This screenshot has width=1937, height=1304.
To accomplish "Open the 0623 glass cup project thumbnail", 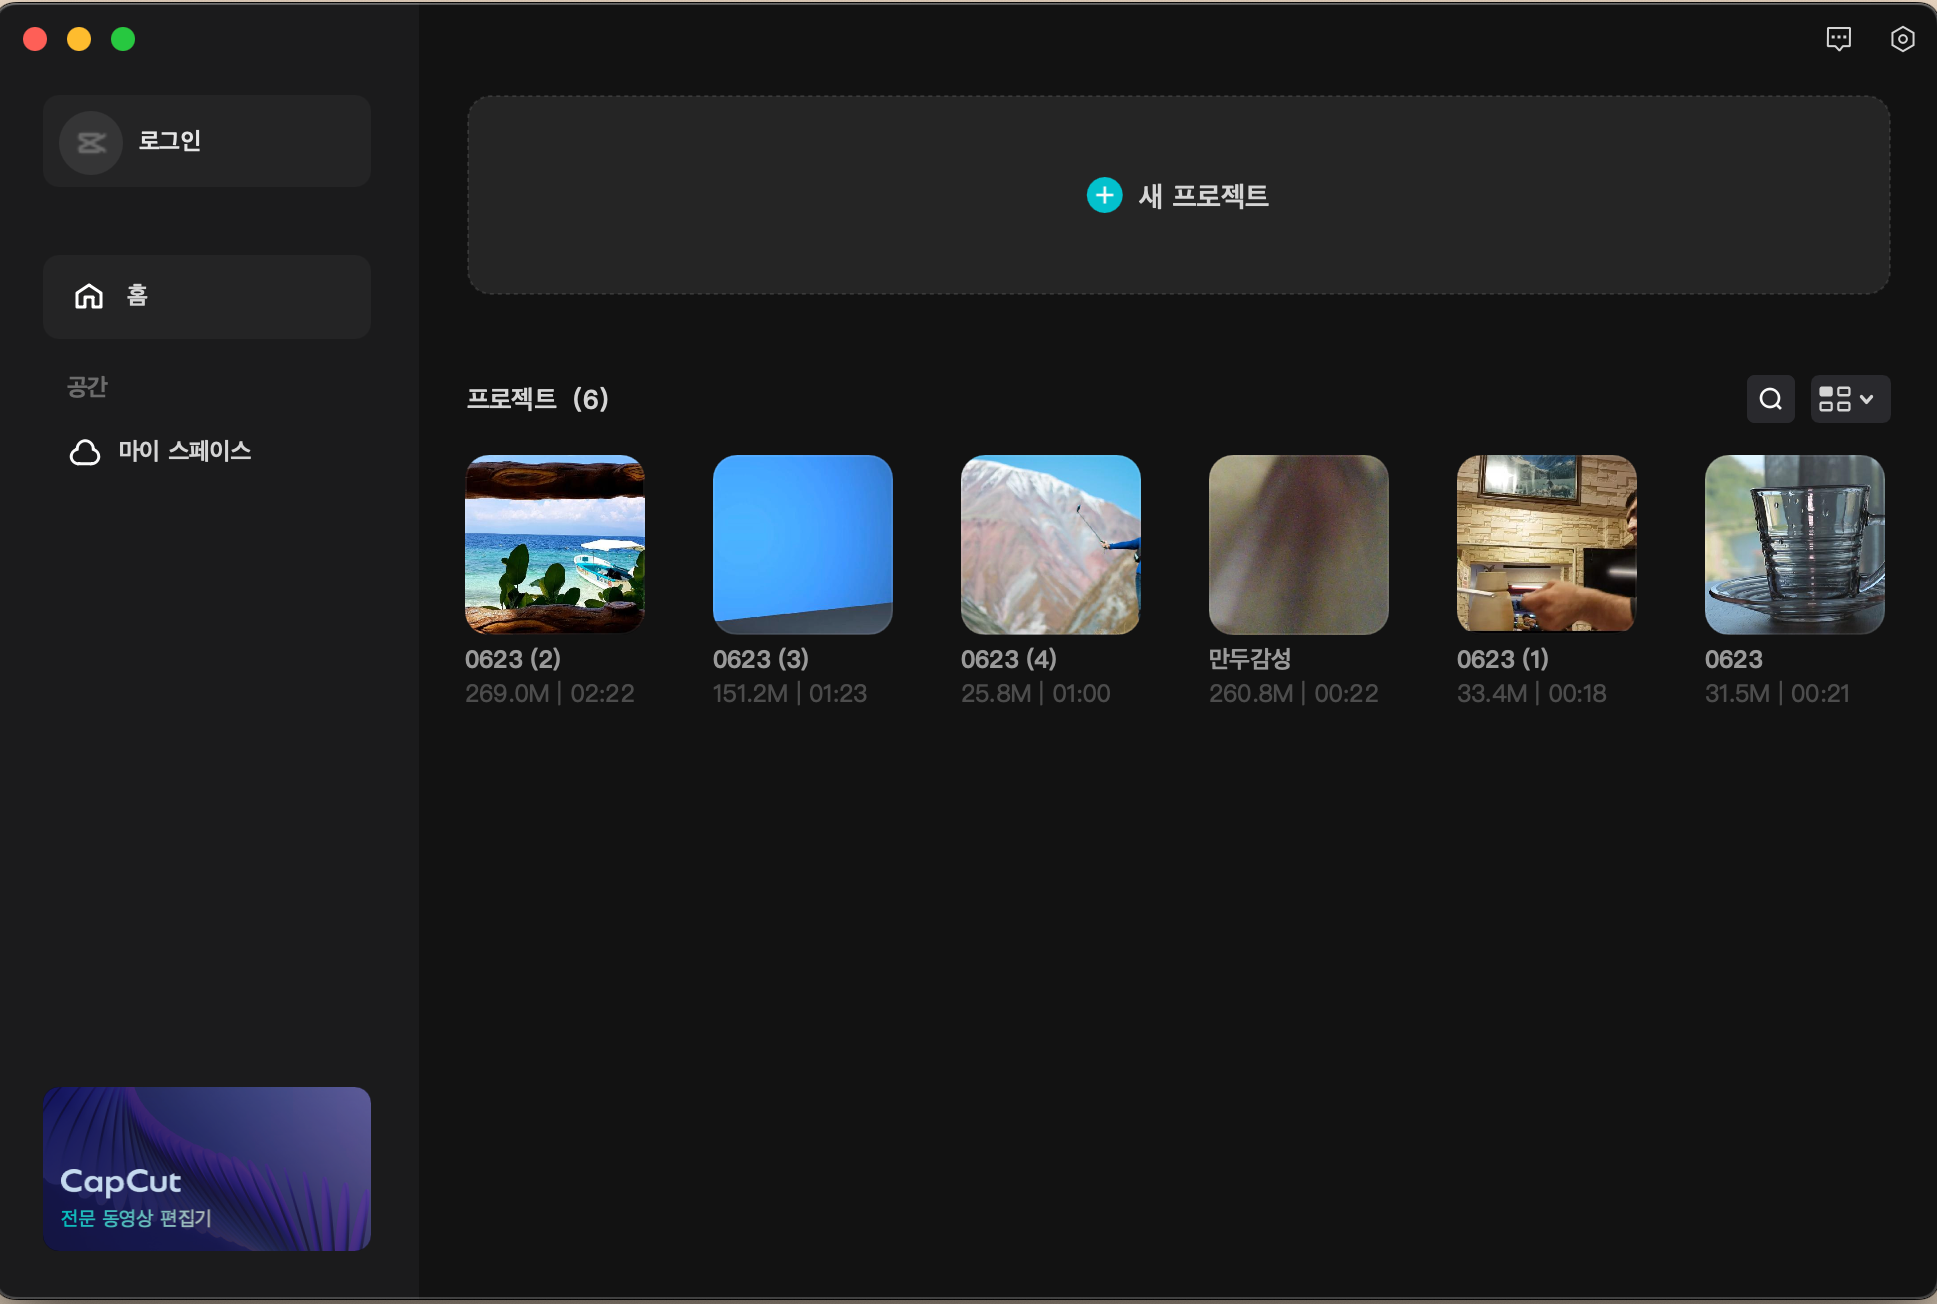I will click(1794, 544).
